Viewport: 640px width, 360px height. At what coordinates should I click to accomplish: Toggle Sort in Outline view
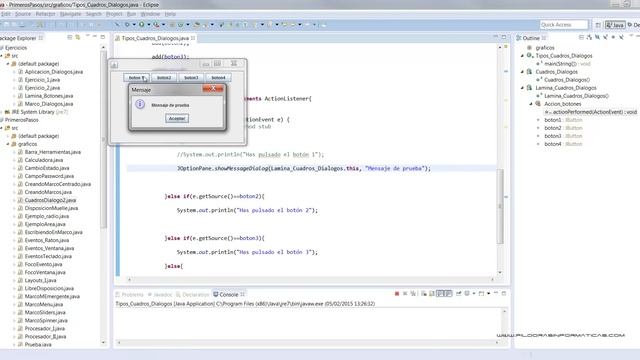click(x=589, y=38)
